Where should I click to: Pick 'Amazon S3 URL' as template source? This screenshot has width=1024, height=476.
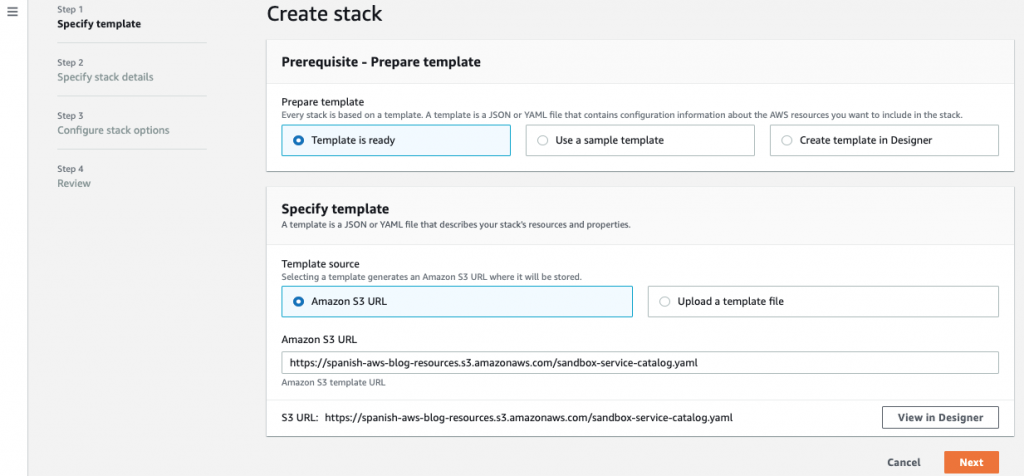coord(299,302)
